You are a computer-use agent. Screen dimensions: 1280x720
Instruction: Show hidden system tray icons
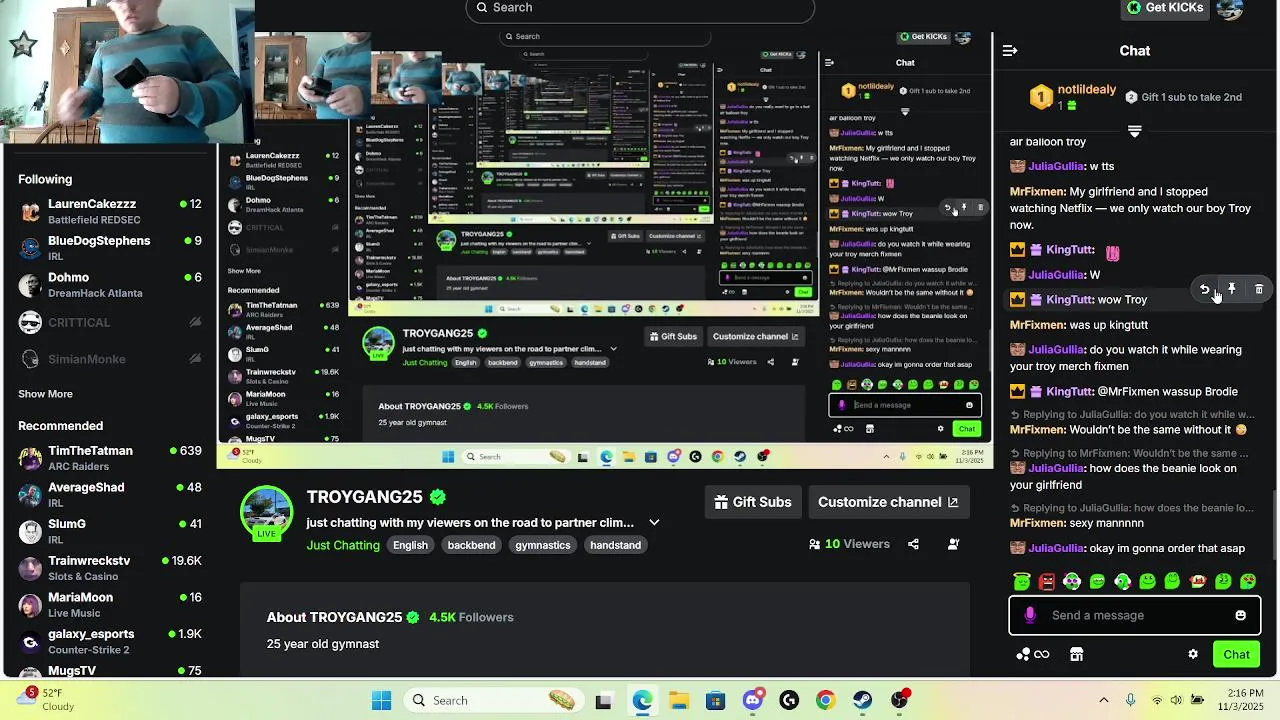tap(1104, 700)
